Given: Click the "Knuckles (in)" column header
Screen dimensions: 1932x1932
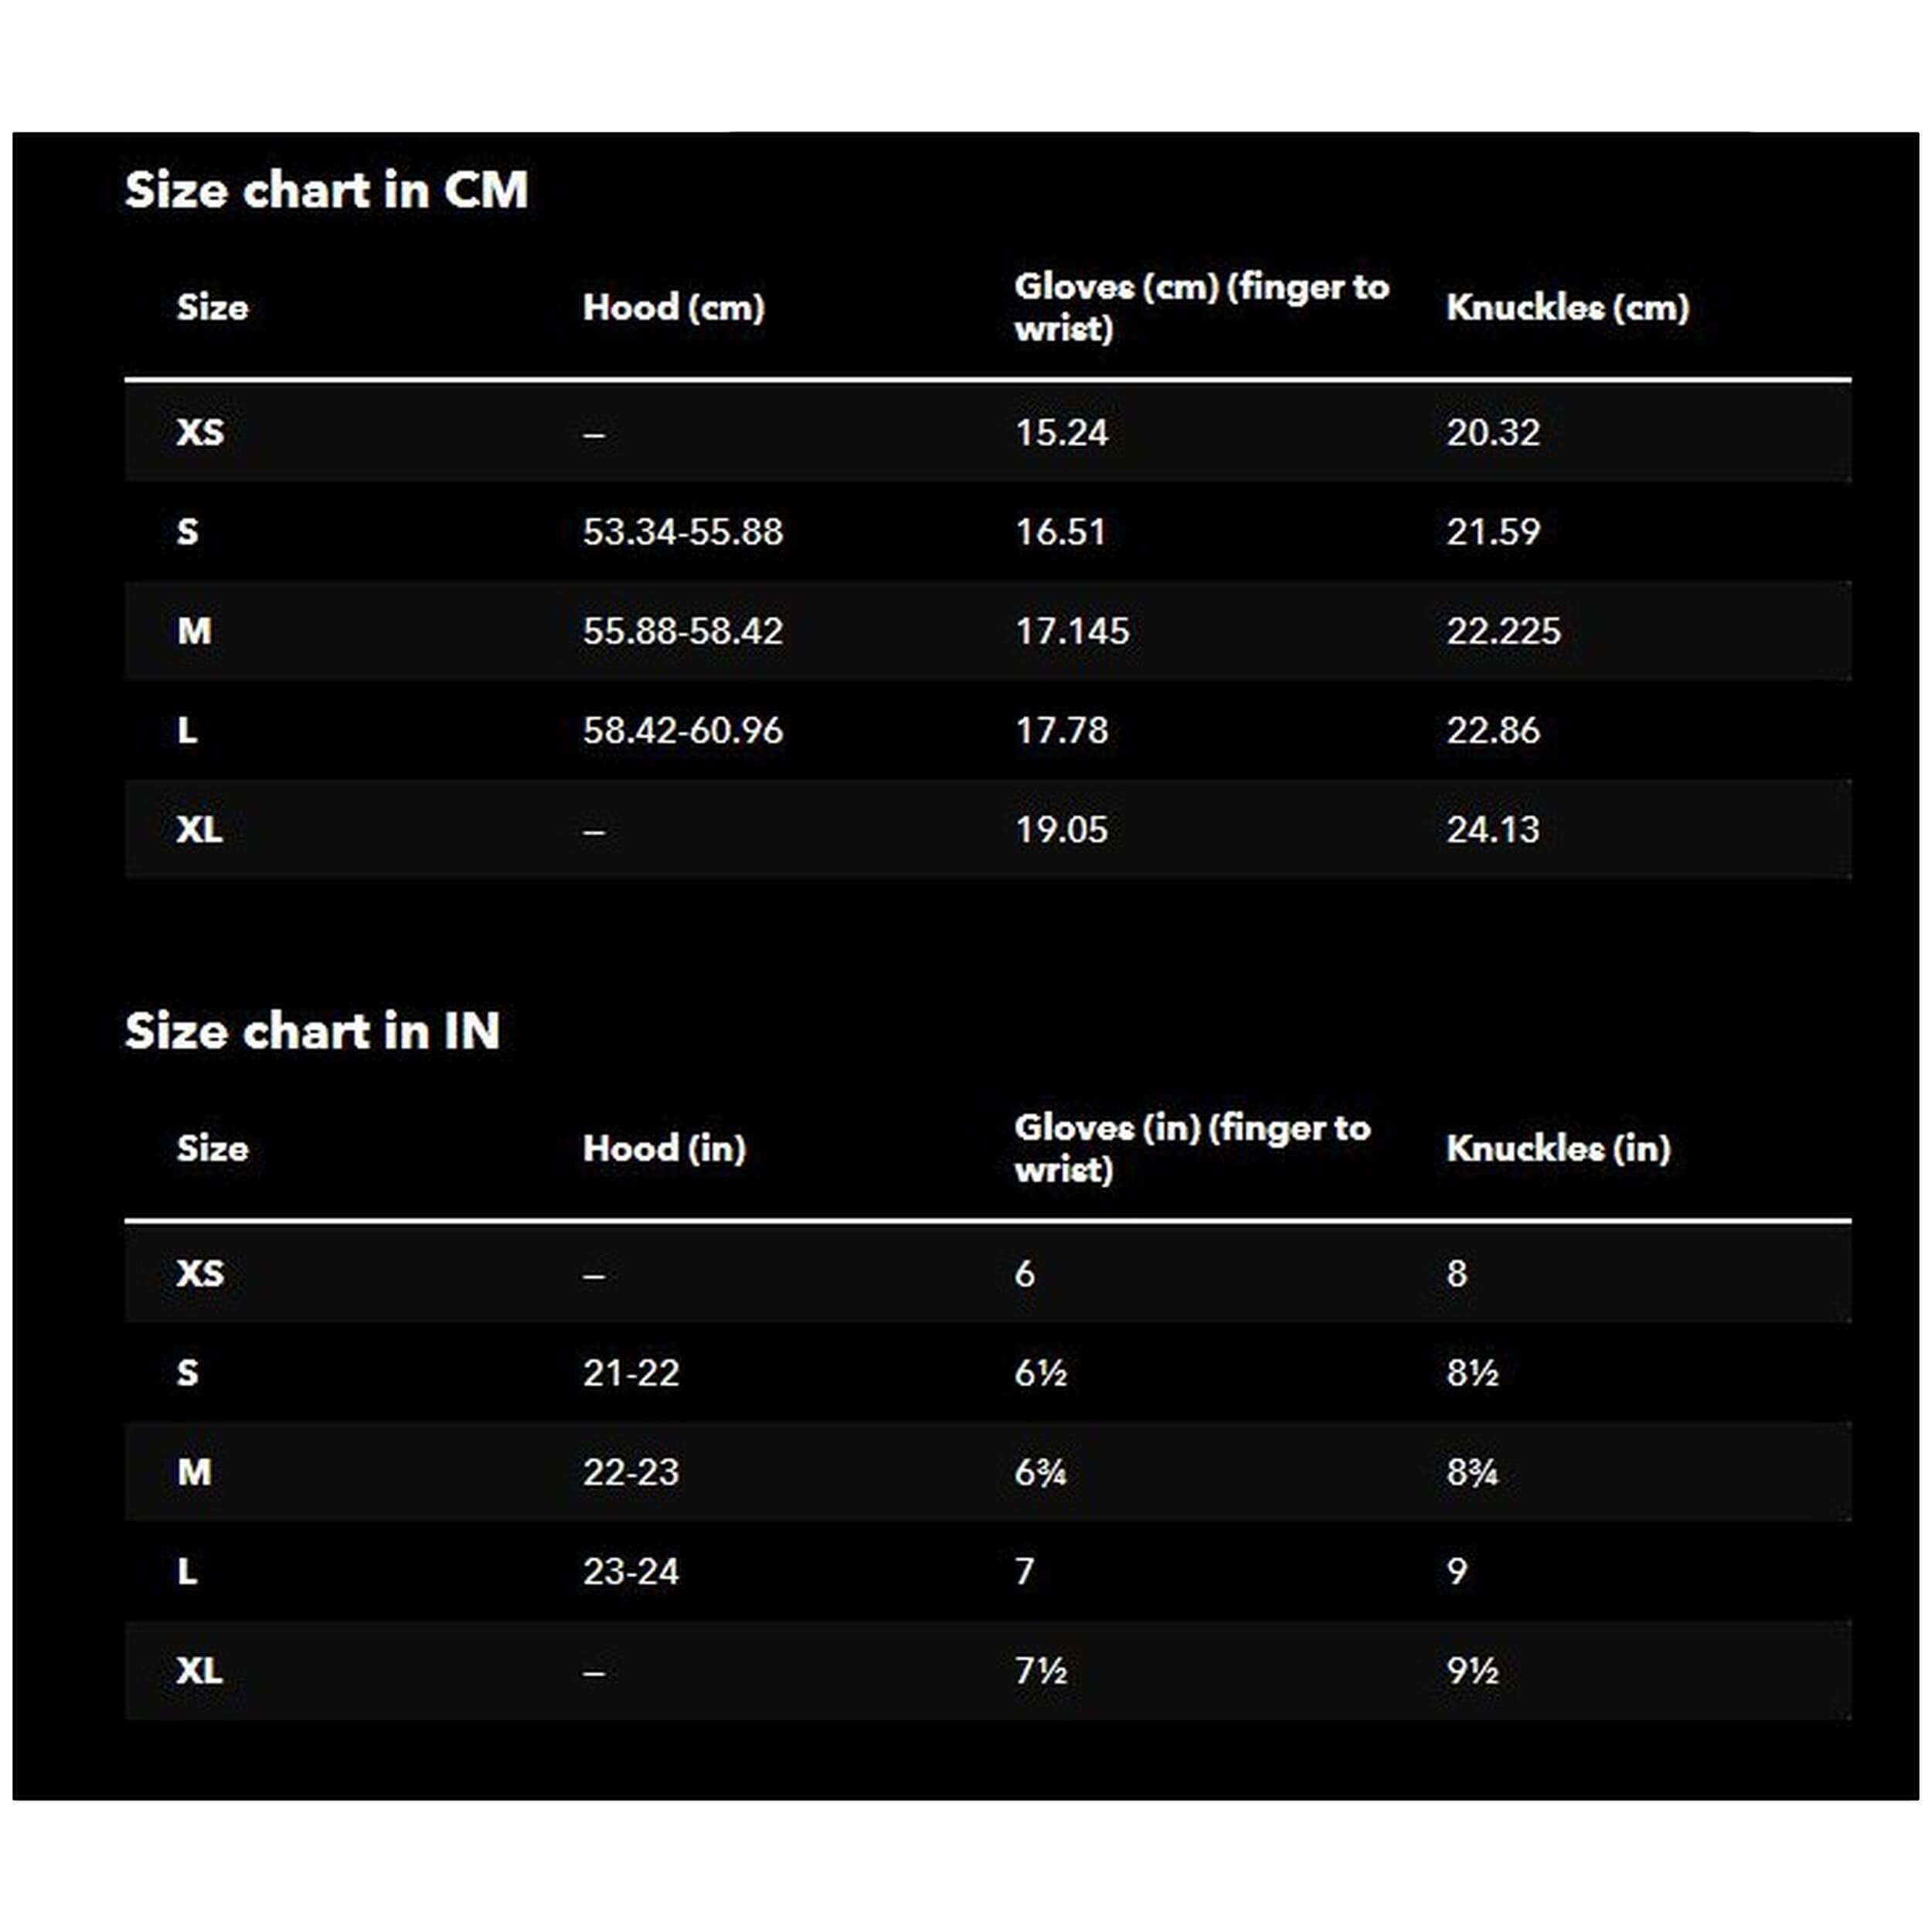Looking at the screenshot, I should click(1558, 1149).
